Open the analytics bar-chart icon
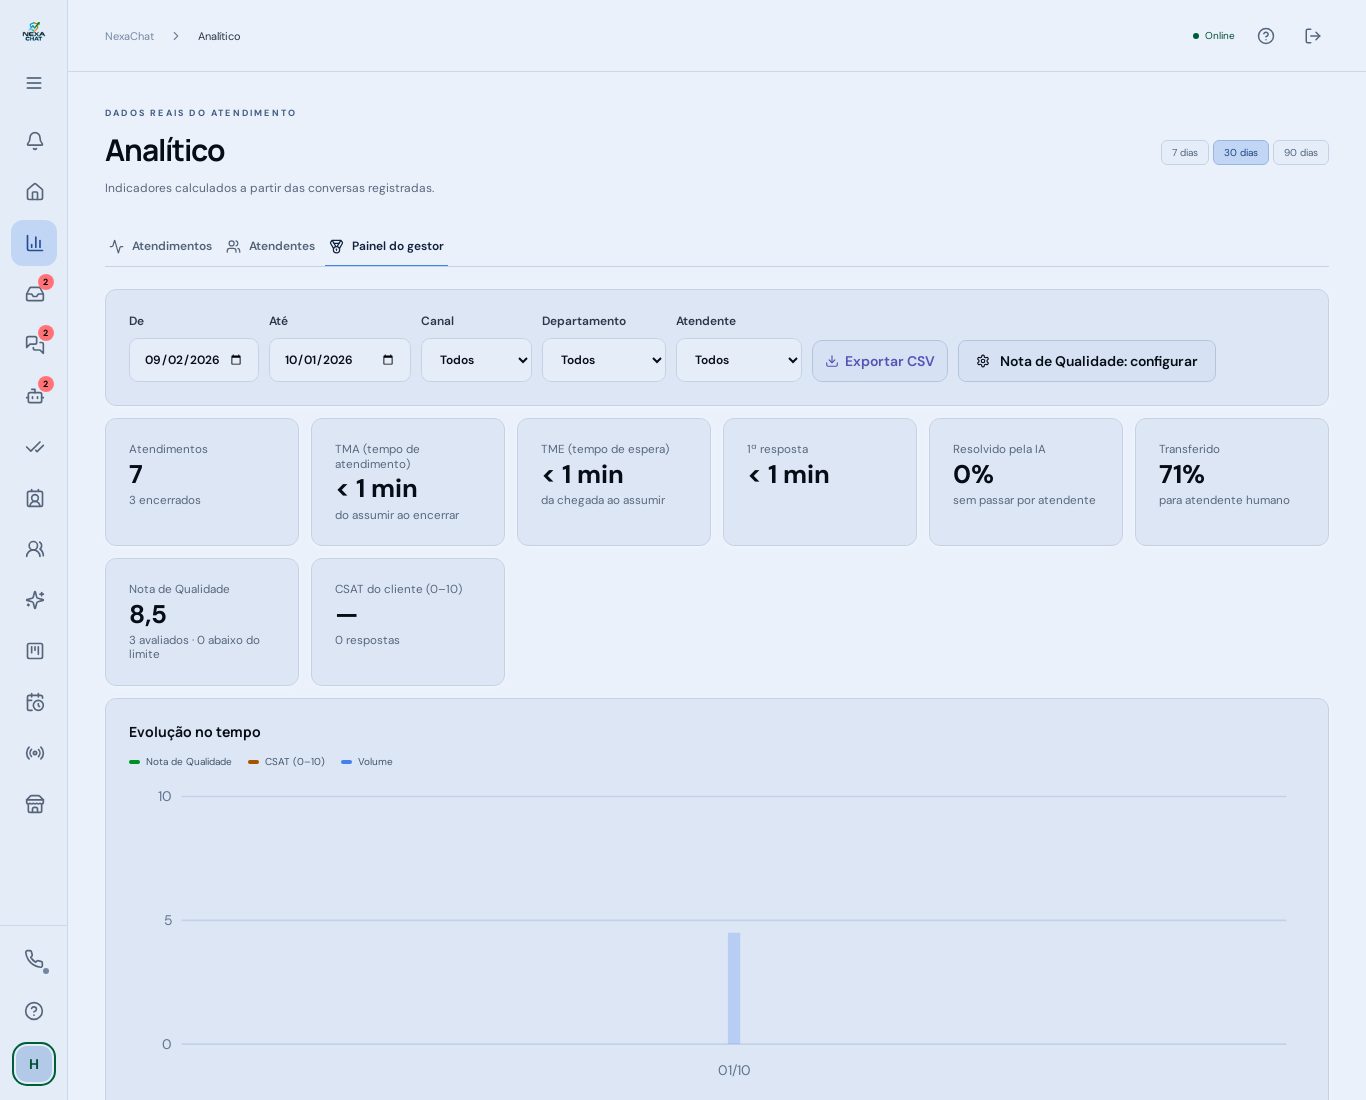The image size is (1366, 1100). (x=34, y=243)
